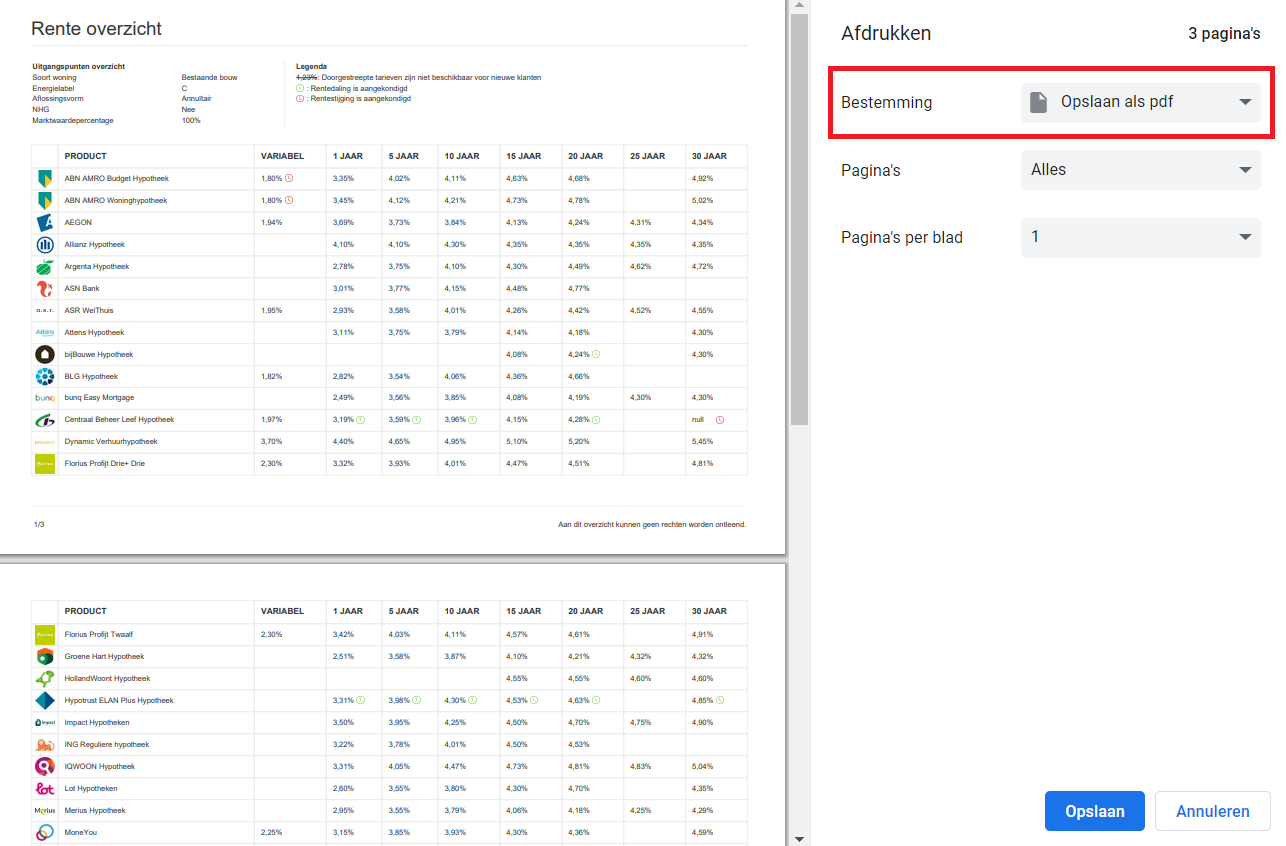The image size is (1286, 846).
Task: Click the Allianz Hypotheek logo
Action: click(44, 244)
